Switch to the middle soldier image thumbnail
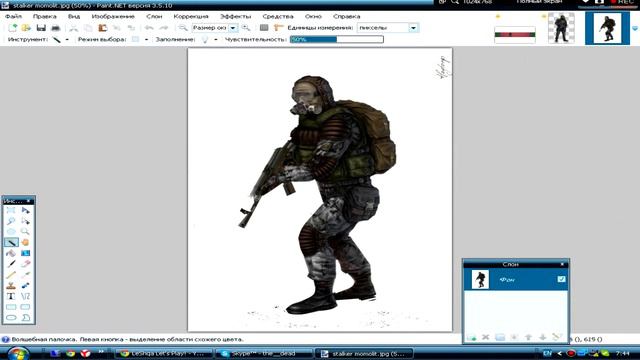This screenshot has height=360, width=640. [x=561, y=28]
